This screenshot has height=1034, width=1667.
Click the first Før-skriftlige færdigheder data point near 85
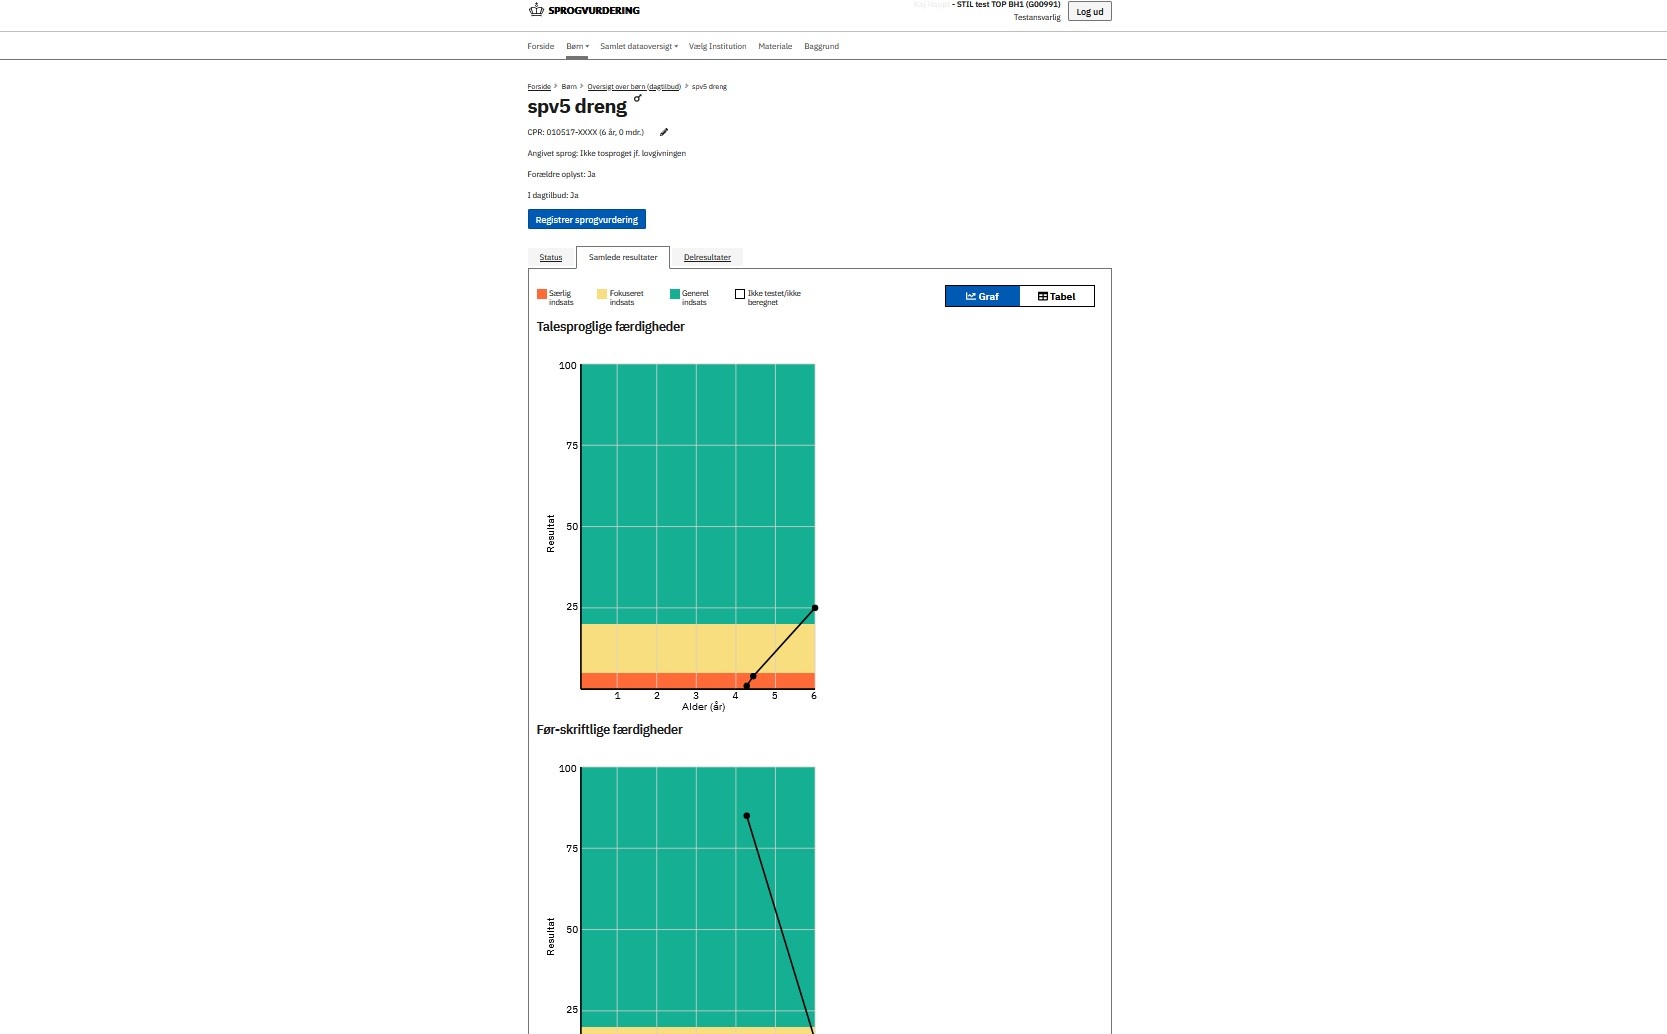tap(747, 816)
